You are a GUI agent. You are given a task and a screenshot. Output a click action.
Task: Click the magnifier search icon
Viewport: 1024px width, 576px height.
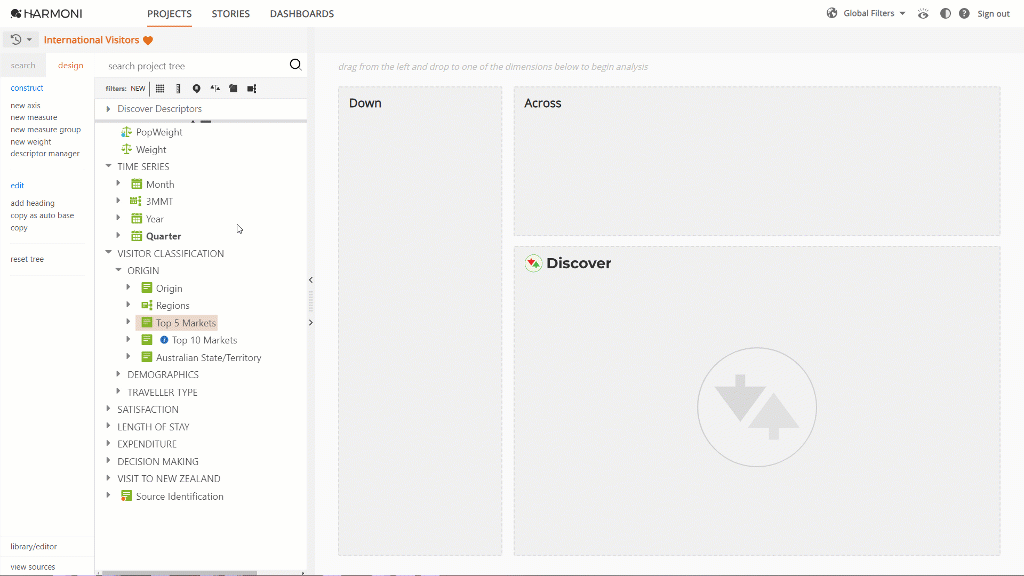(x=295, y=64)
